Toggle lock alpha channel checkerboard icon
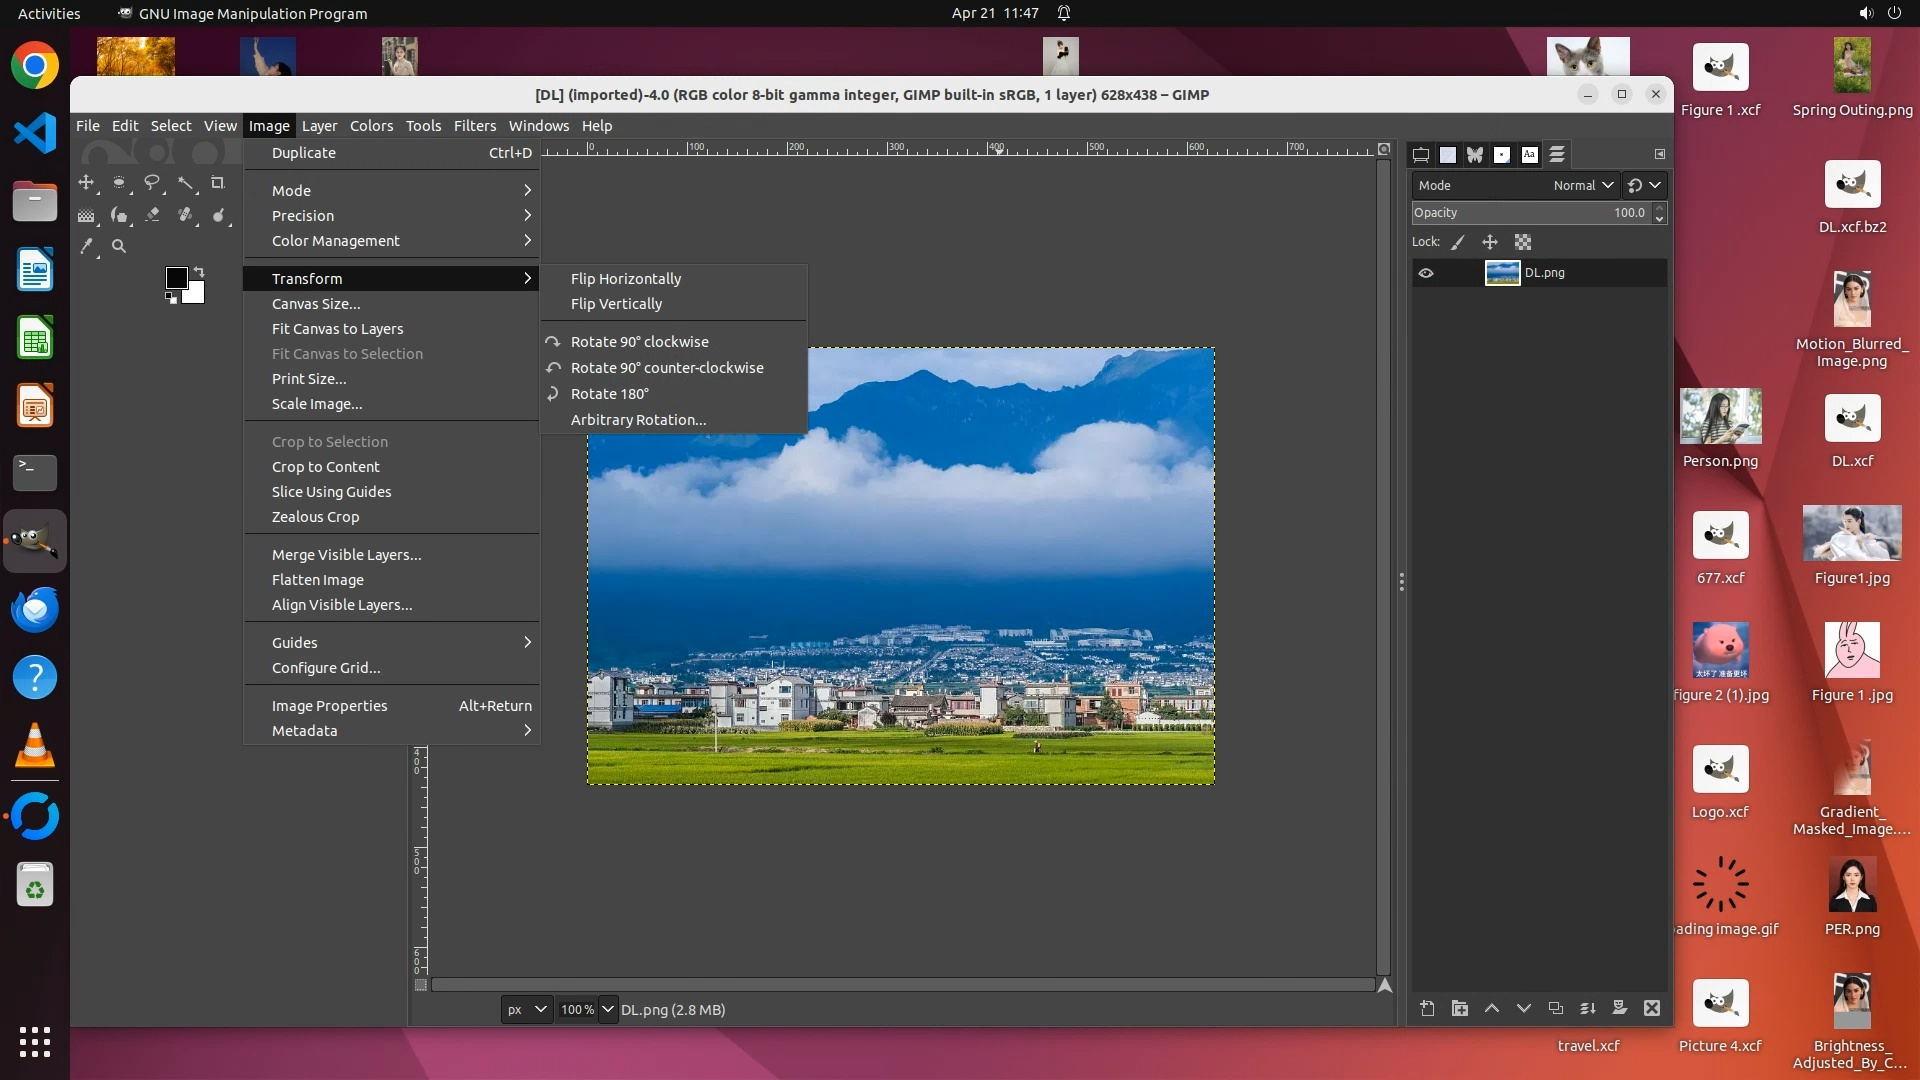 tap(1522, 242)
